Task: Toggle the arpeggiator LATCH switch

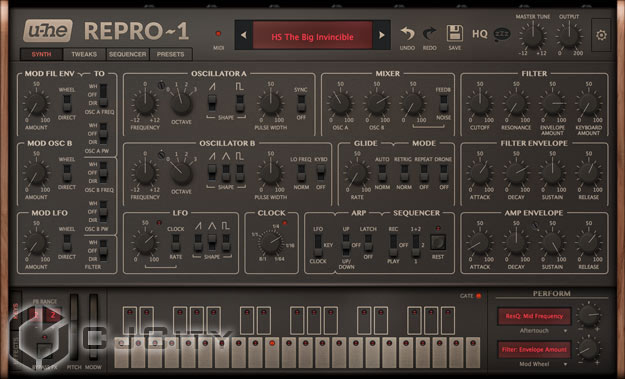Action: click(368, 242)
